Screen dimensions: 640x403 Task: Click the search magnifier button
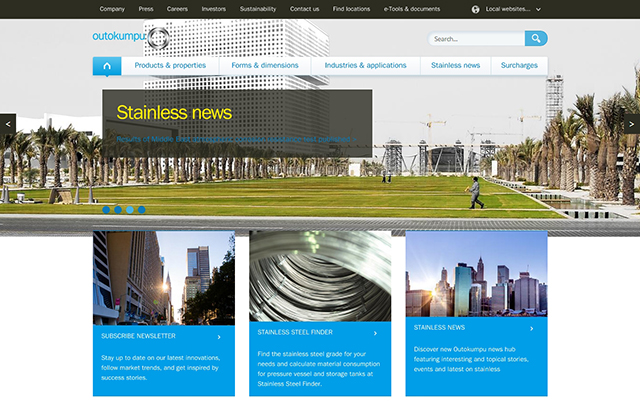[x=536, y=39]
